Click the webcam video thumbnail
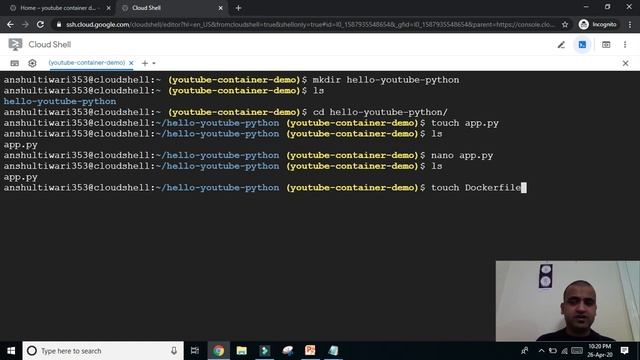Image resolution: width=640 pixels, height=360 pixels. tap(568, 301)
